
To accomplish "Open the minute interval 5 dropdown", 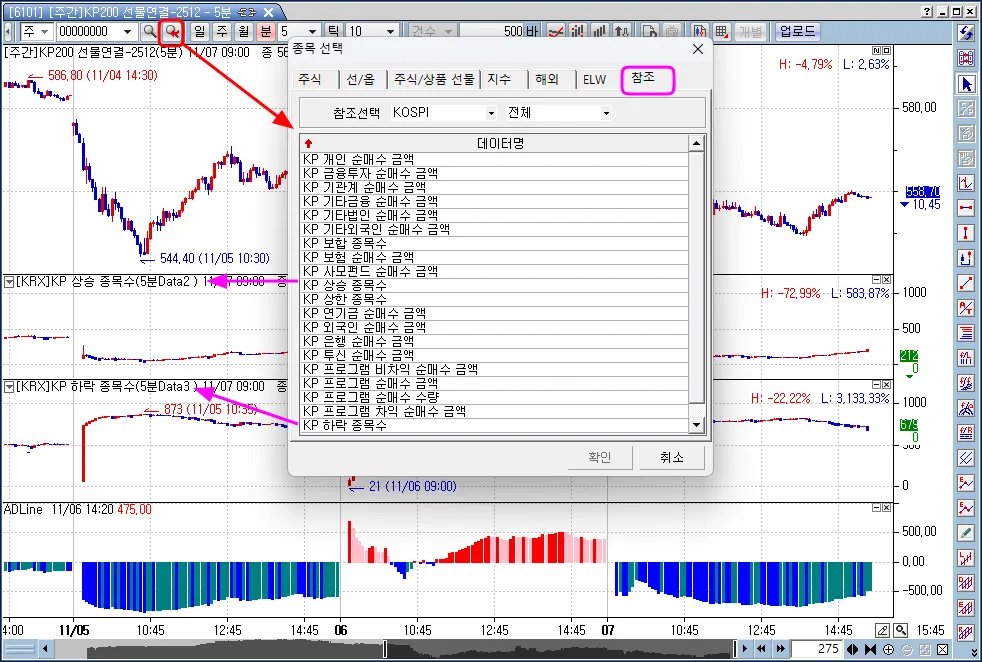I will [x=313, y=31].
